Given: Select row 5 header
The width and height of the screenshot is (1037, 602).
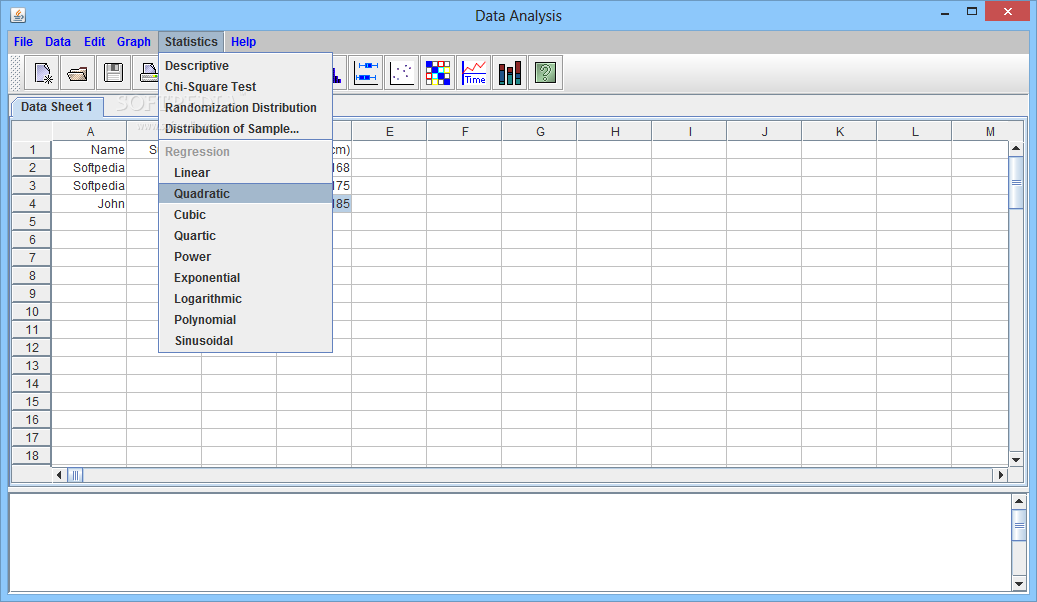Looking at the screenshot, I should coord(32,222).
